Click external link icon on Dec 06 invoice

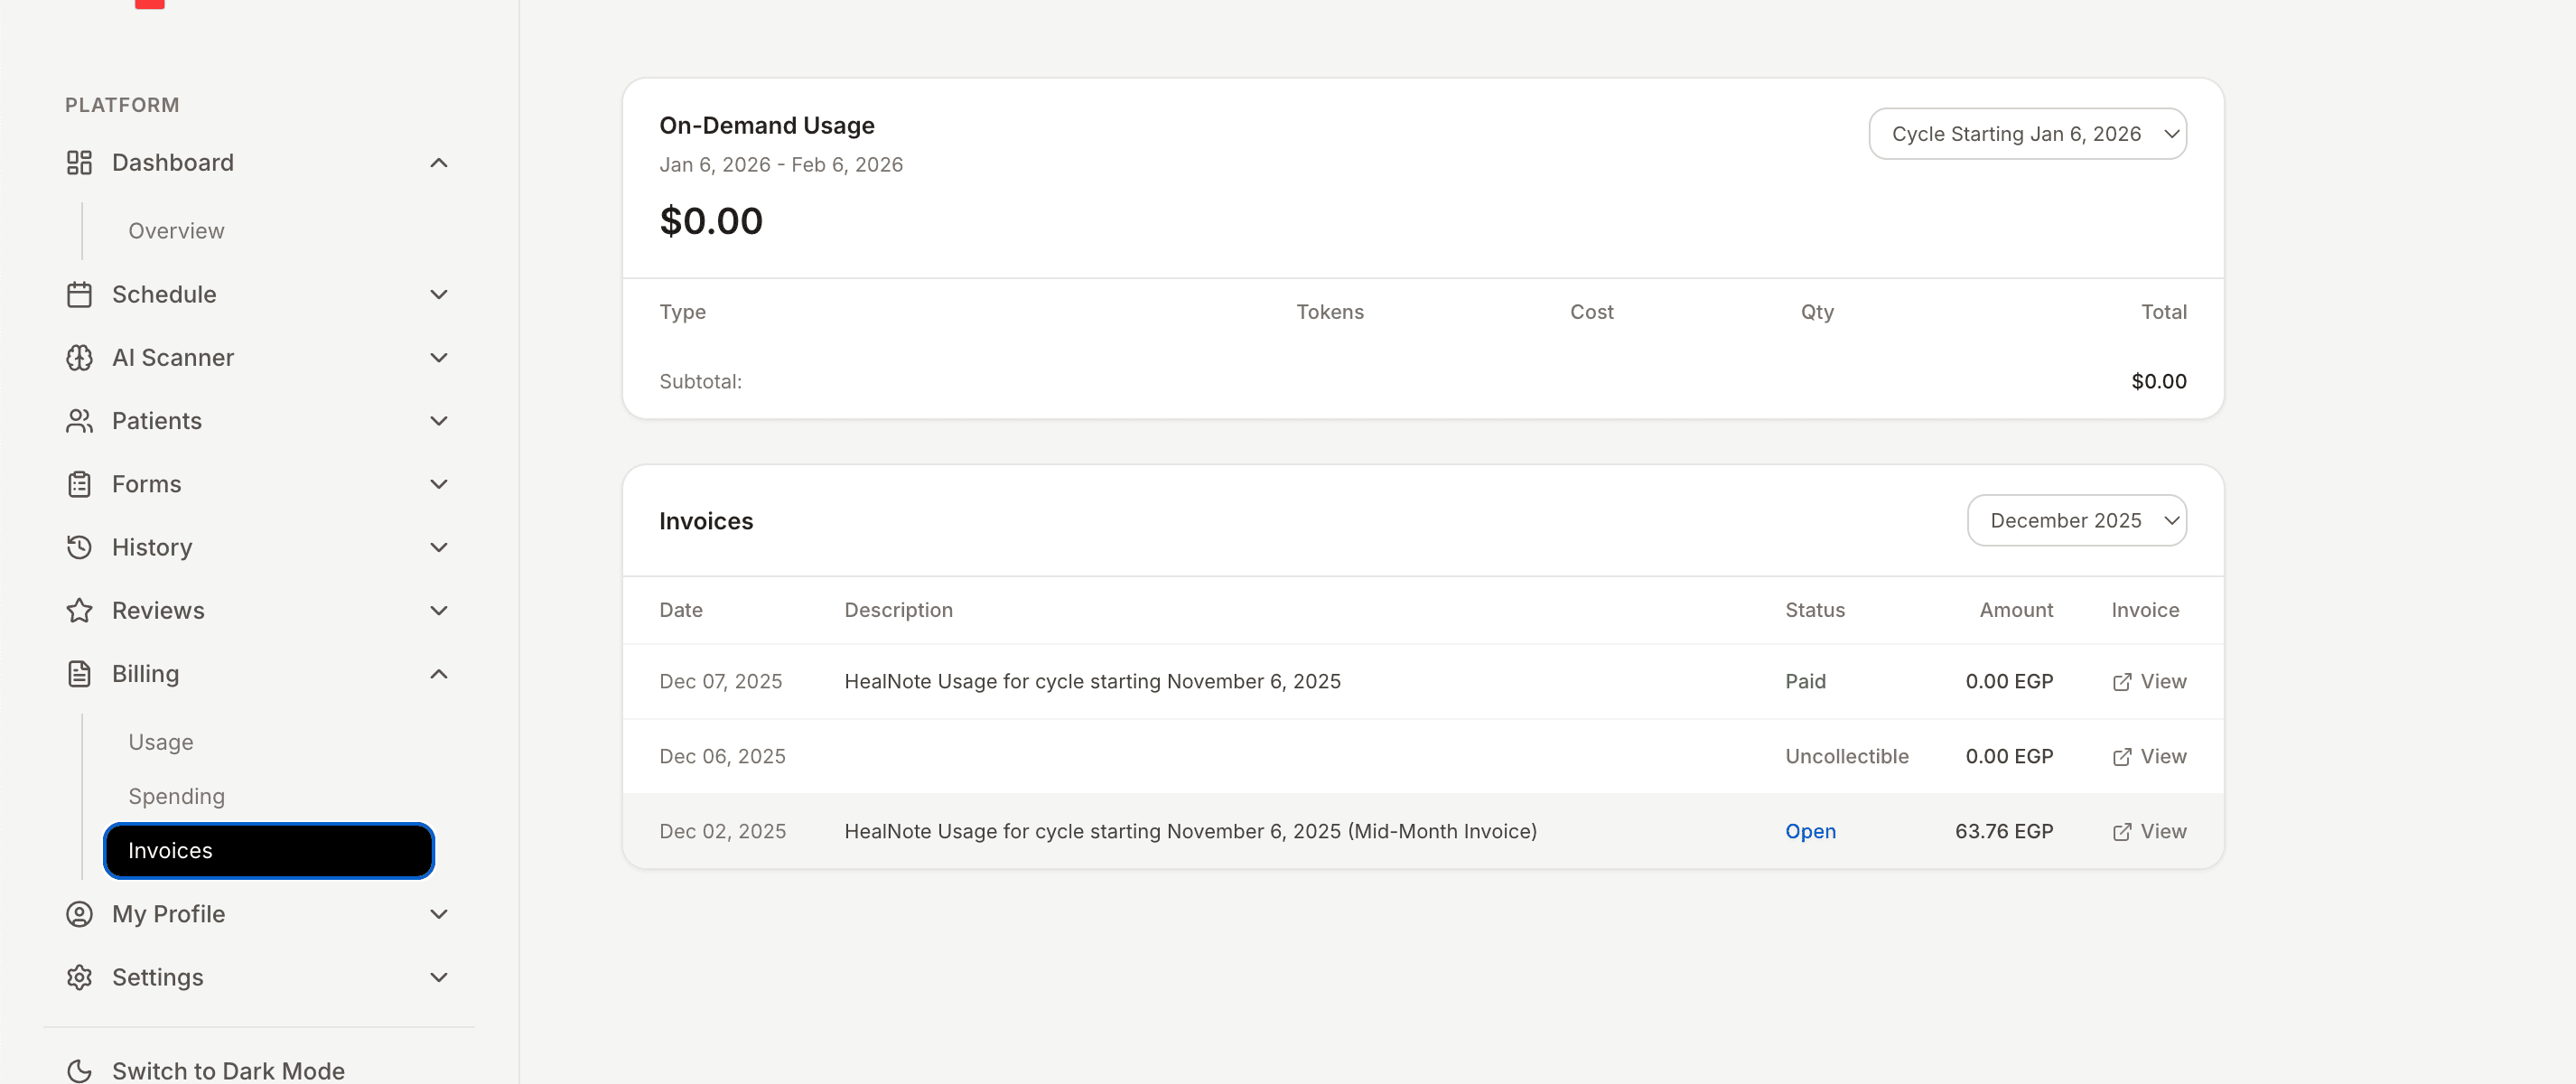coord(2121,757)
